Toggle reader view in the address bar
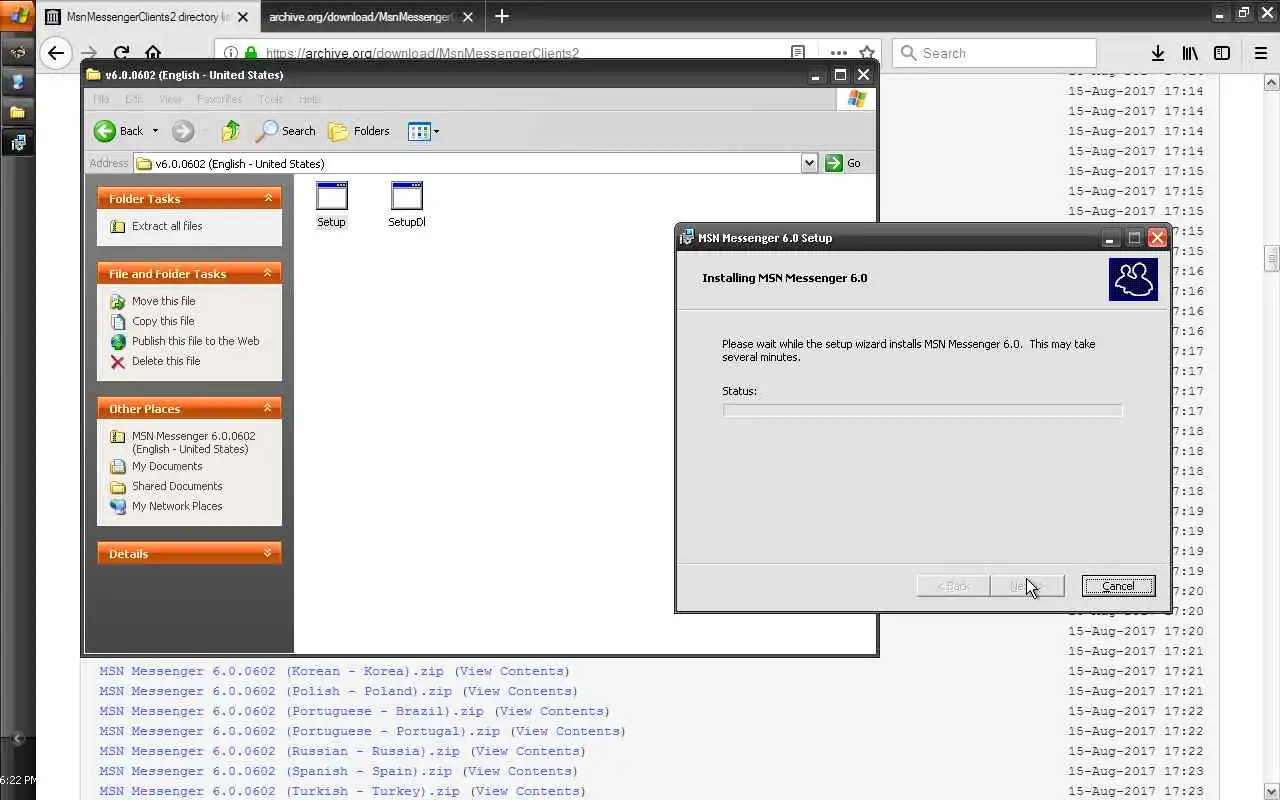Screen dimensions: 1280x800 (798, 53)
